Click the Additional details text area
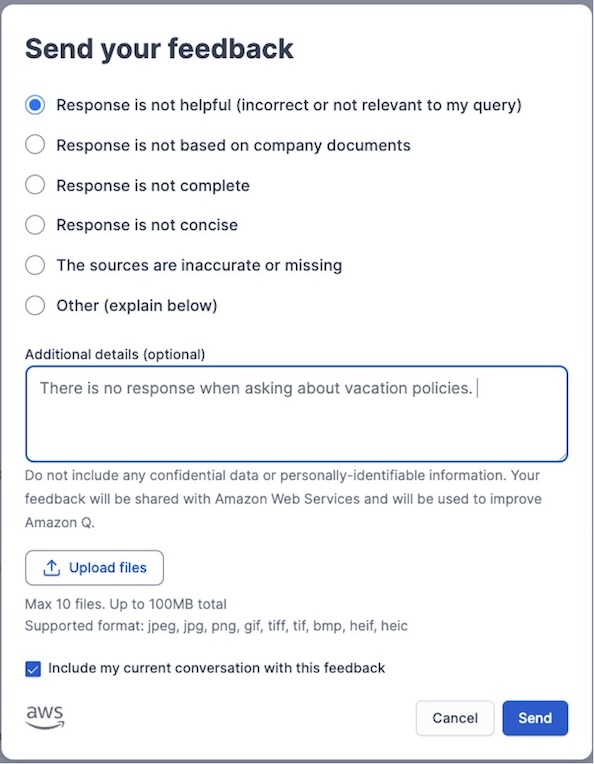The image size is (594, 764). (296, 414)
